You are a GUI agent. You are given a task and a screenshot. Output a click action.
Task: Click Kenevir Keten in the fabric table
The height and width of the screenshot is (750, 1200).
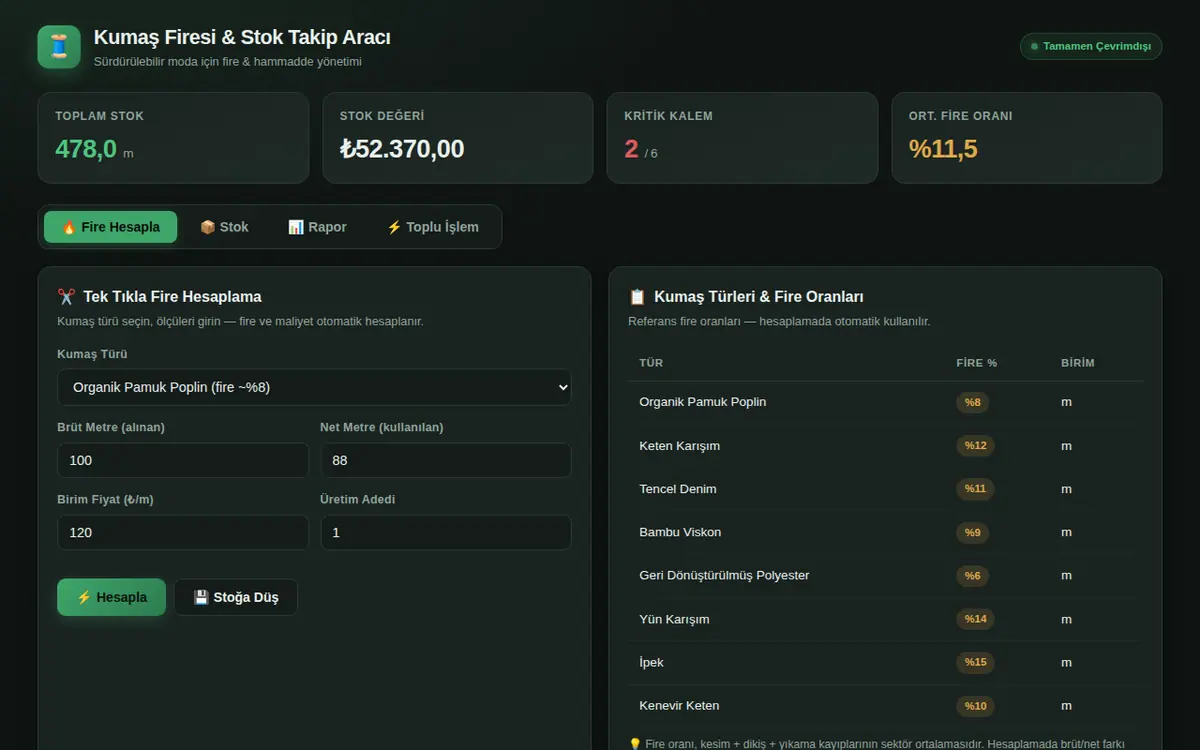click(x=679, y=705)
